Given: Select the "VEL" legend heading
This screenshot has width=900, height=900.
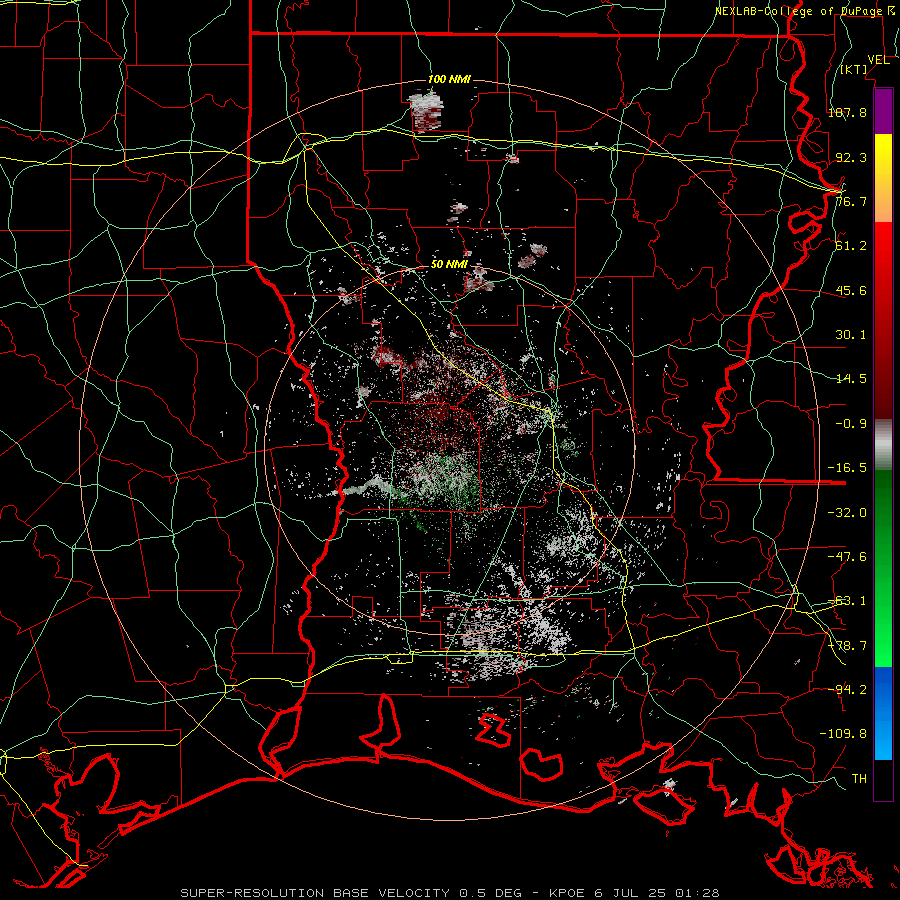Looking at the screenshot, I should tap(878, 60).
